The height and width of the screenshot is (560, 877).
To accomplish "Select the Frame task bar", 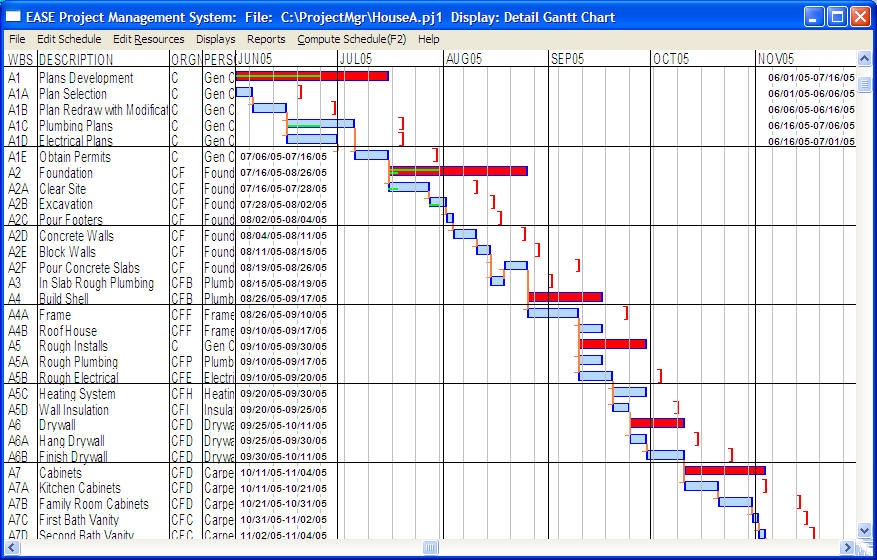I will click(553, 313).
